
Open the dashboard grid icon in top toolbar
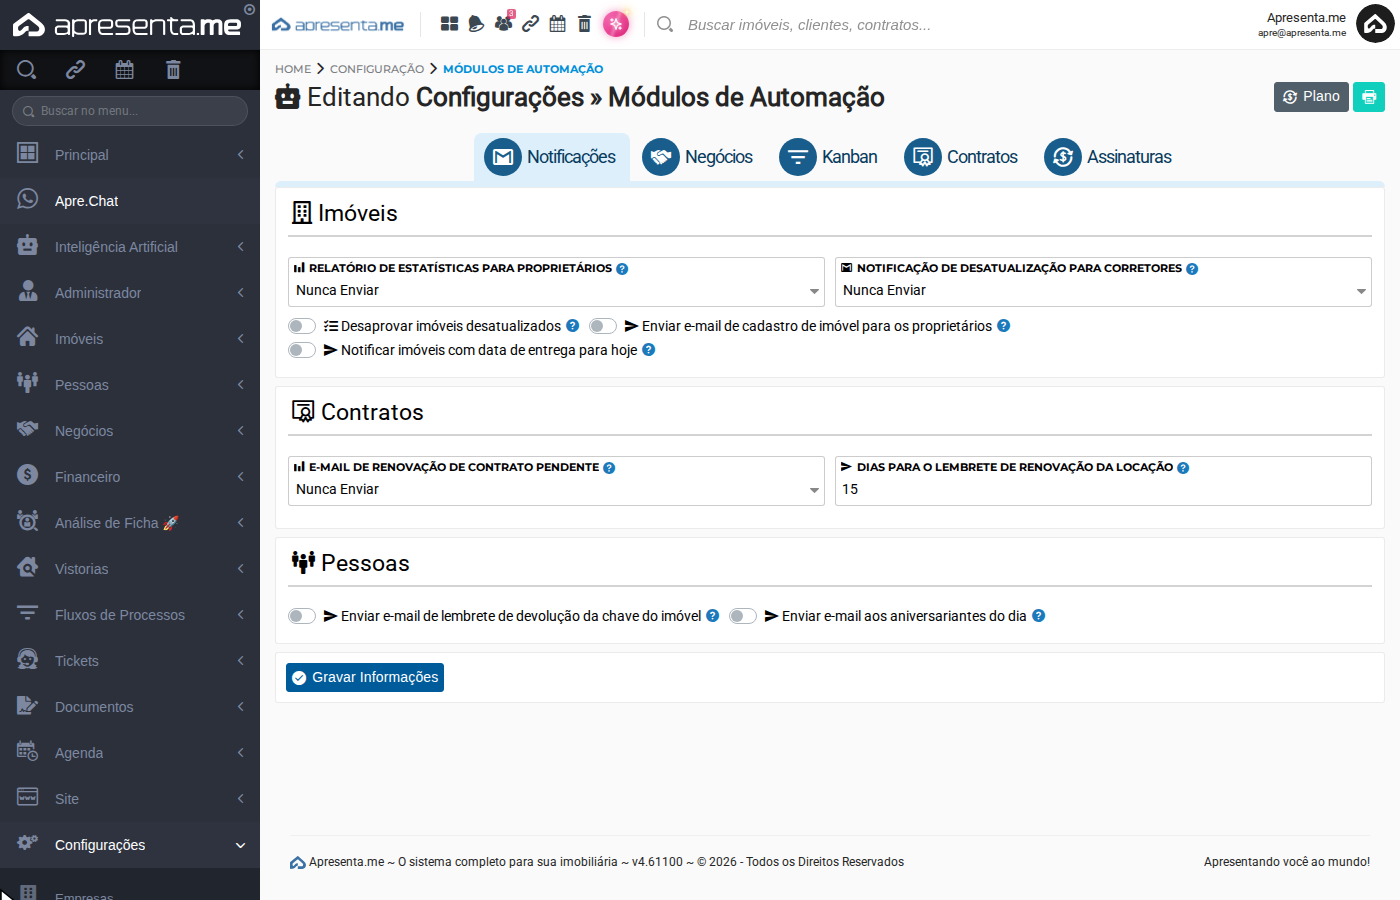click(x=450, y=24)
